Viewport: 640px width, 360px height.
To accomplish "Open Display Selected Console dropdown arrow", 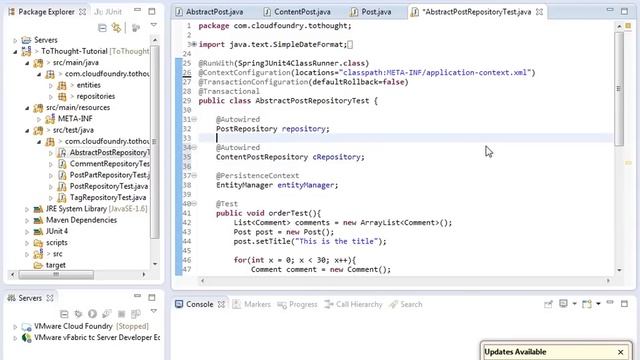I will [574, 304].
